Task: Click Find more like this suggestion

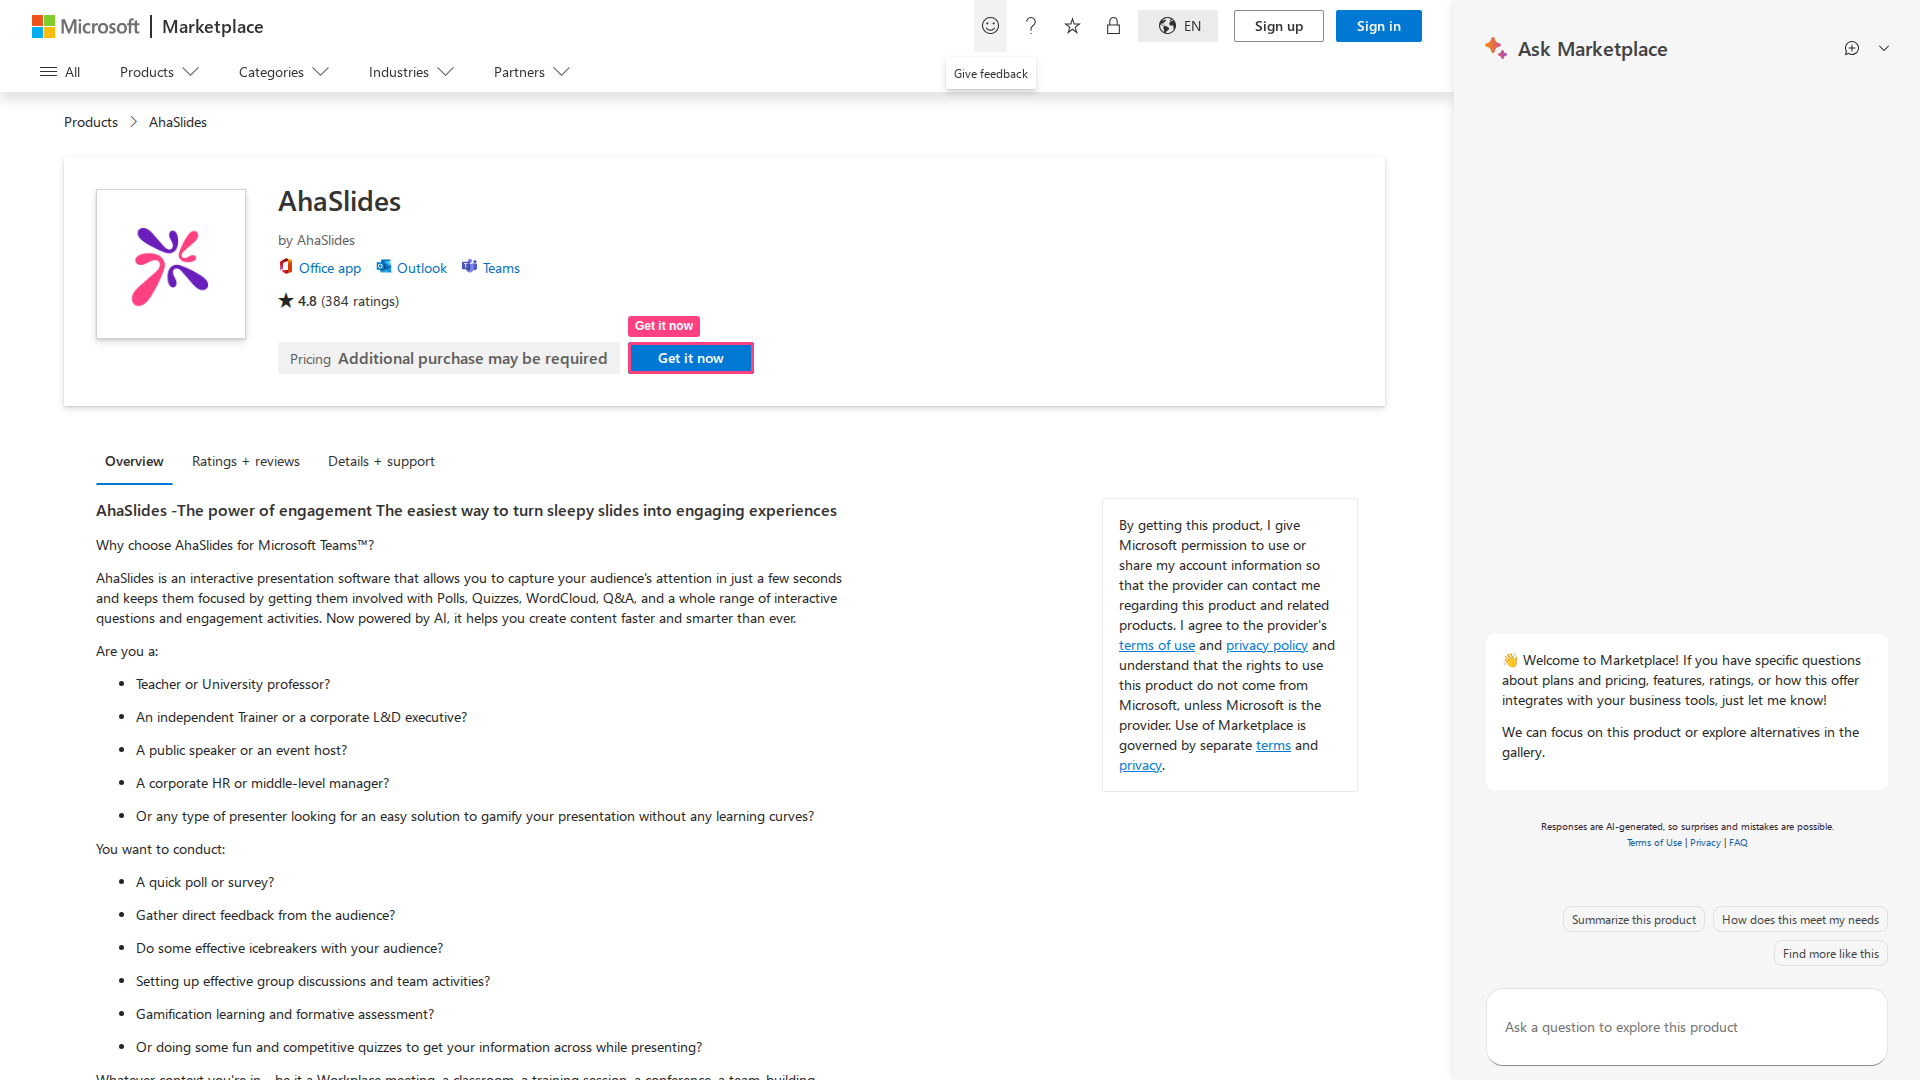Action: (1831, 954)
